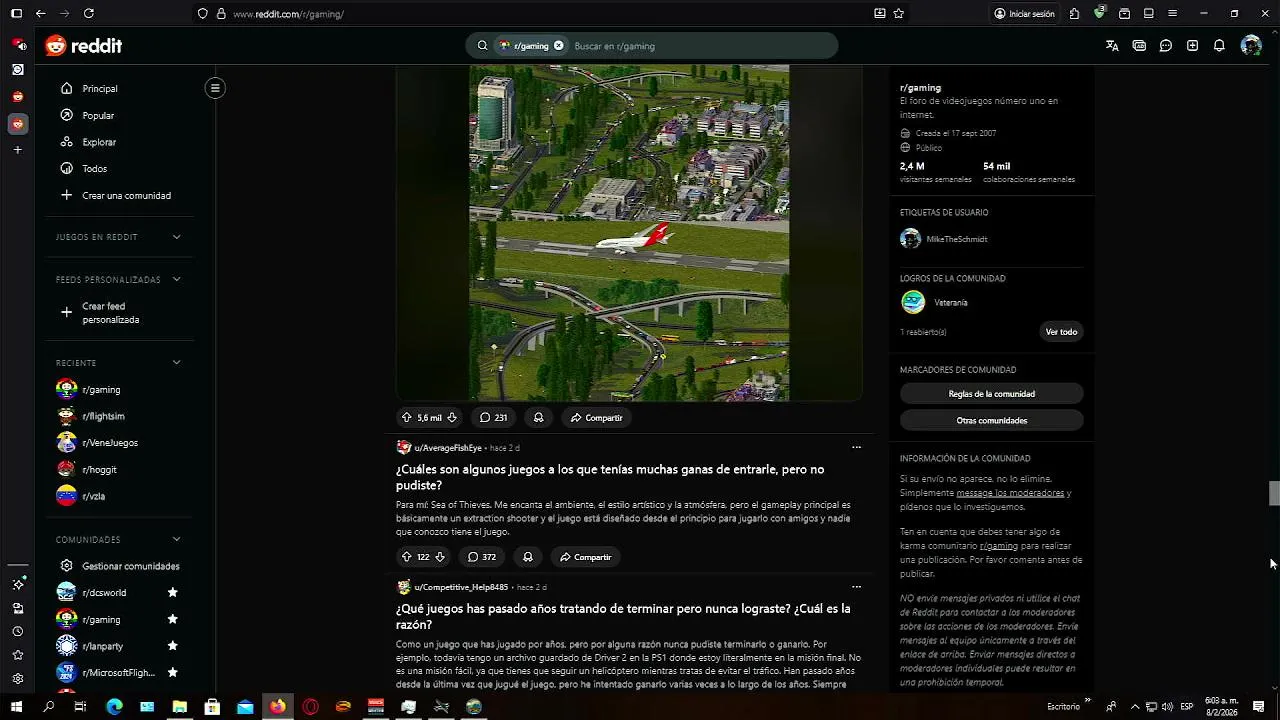Share the AverageFishEye post
This screenshot has width=1280, height=720.
click(585, 557)
